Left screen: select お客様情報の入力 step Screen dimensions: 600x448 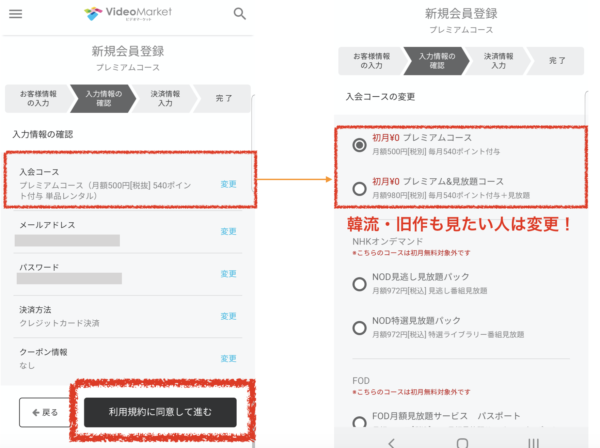[x=38, y=99]
